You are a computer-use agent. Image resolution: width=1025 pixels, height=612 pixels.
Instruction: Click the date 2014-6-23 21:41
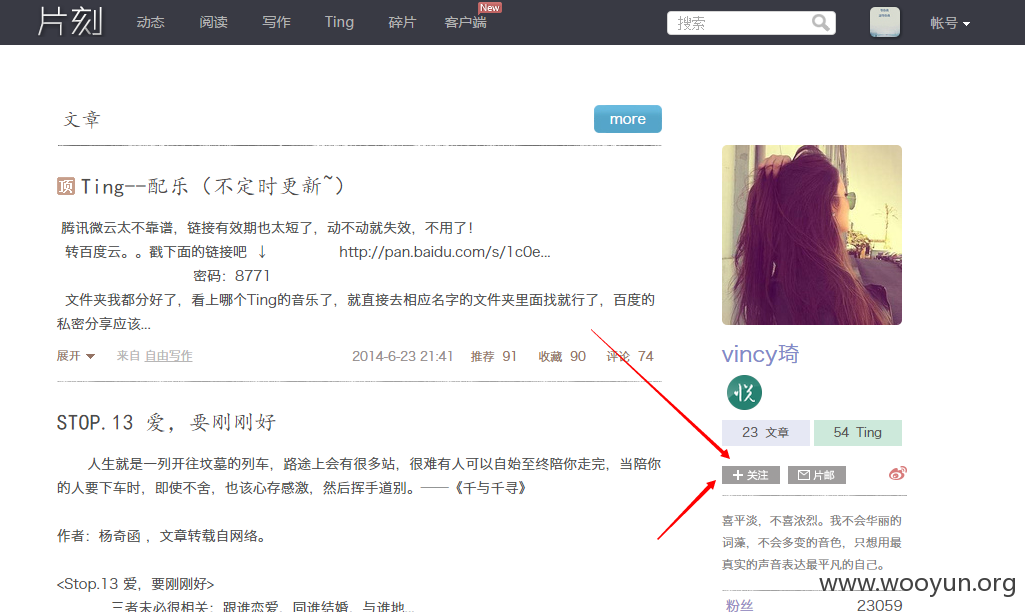tap(402, 356)
